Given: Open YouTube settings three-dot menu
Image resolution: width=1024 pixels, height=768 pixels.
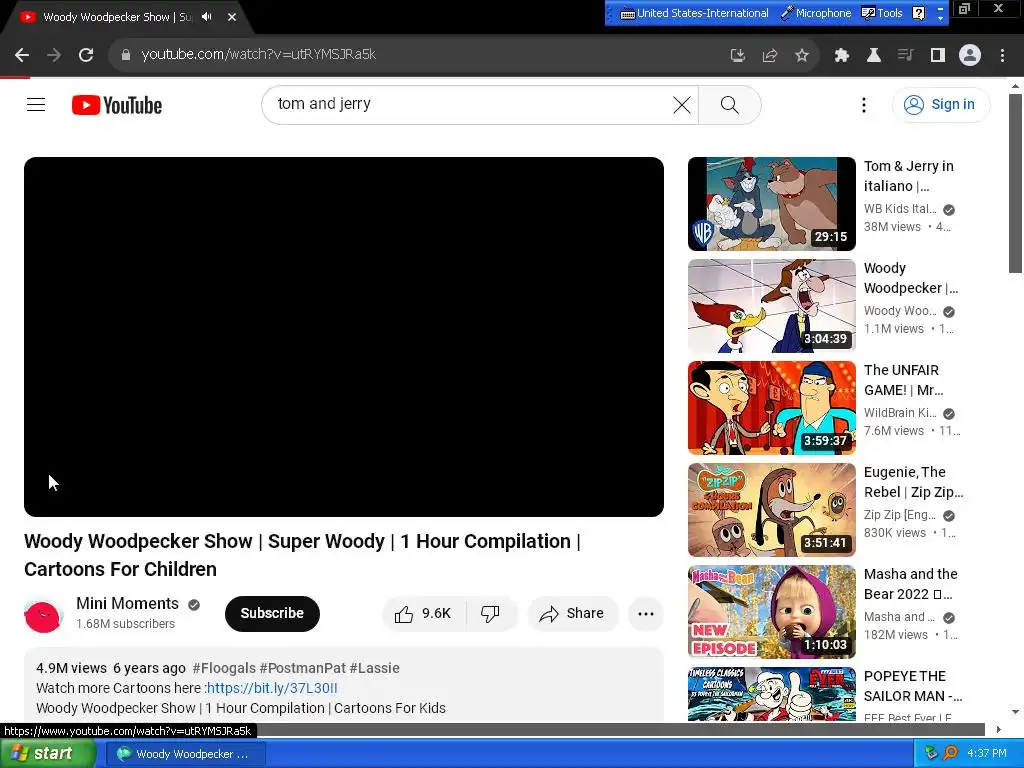Looking at the screenshot, I should (863, 104).
